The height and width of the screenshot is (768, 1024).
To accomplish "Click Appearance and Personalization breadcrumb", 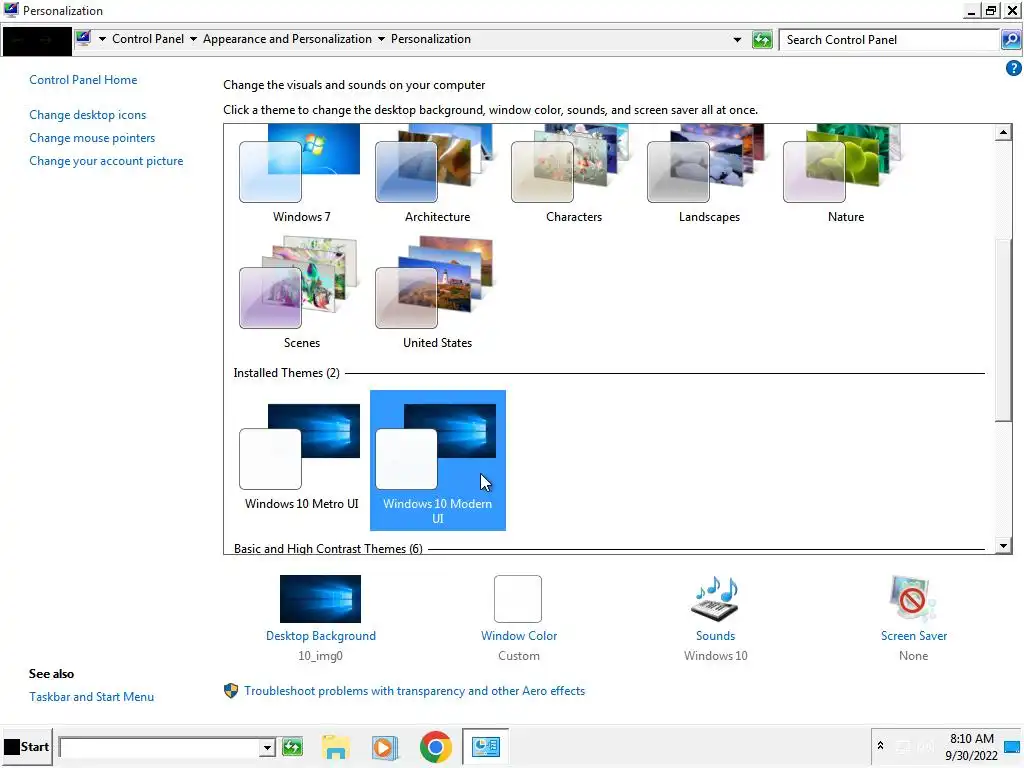I will (287, 39).
